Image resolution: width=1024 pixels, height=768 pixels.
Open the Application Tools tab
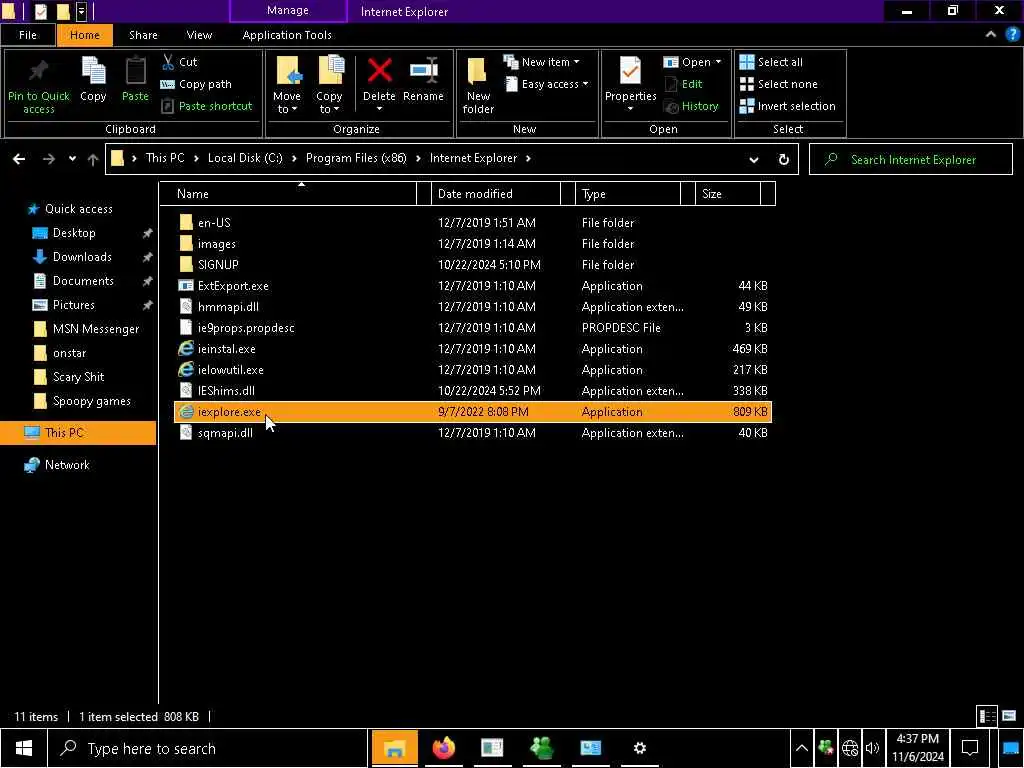pyautogui.click(x=287, y=35)
